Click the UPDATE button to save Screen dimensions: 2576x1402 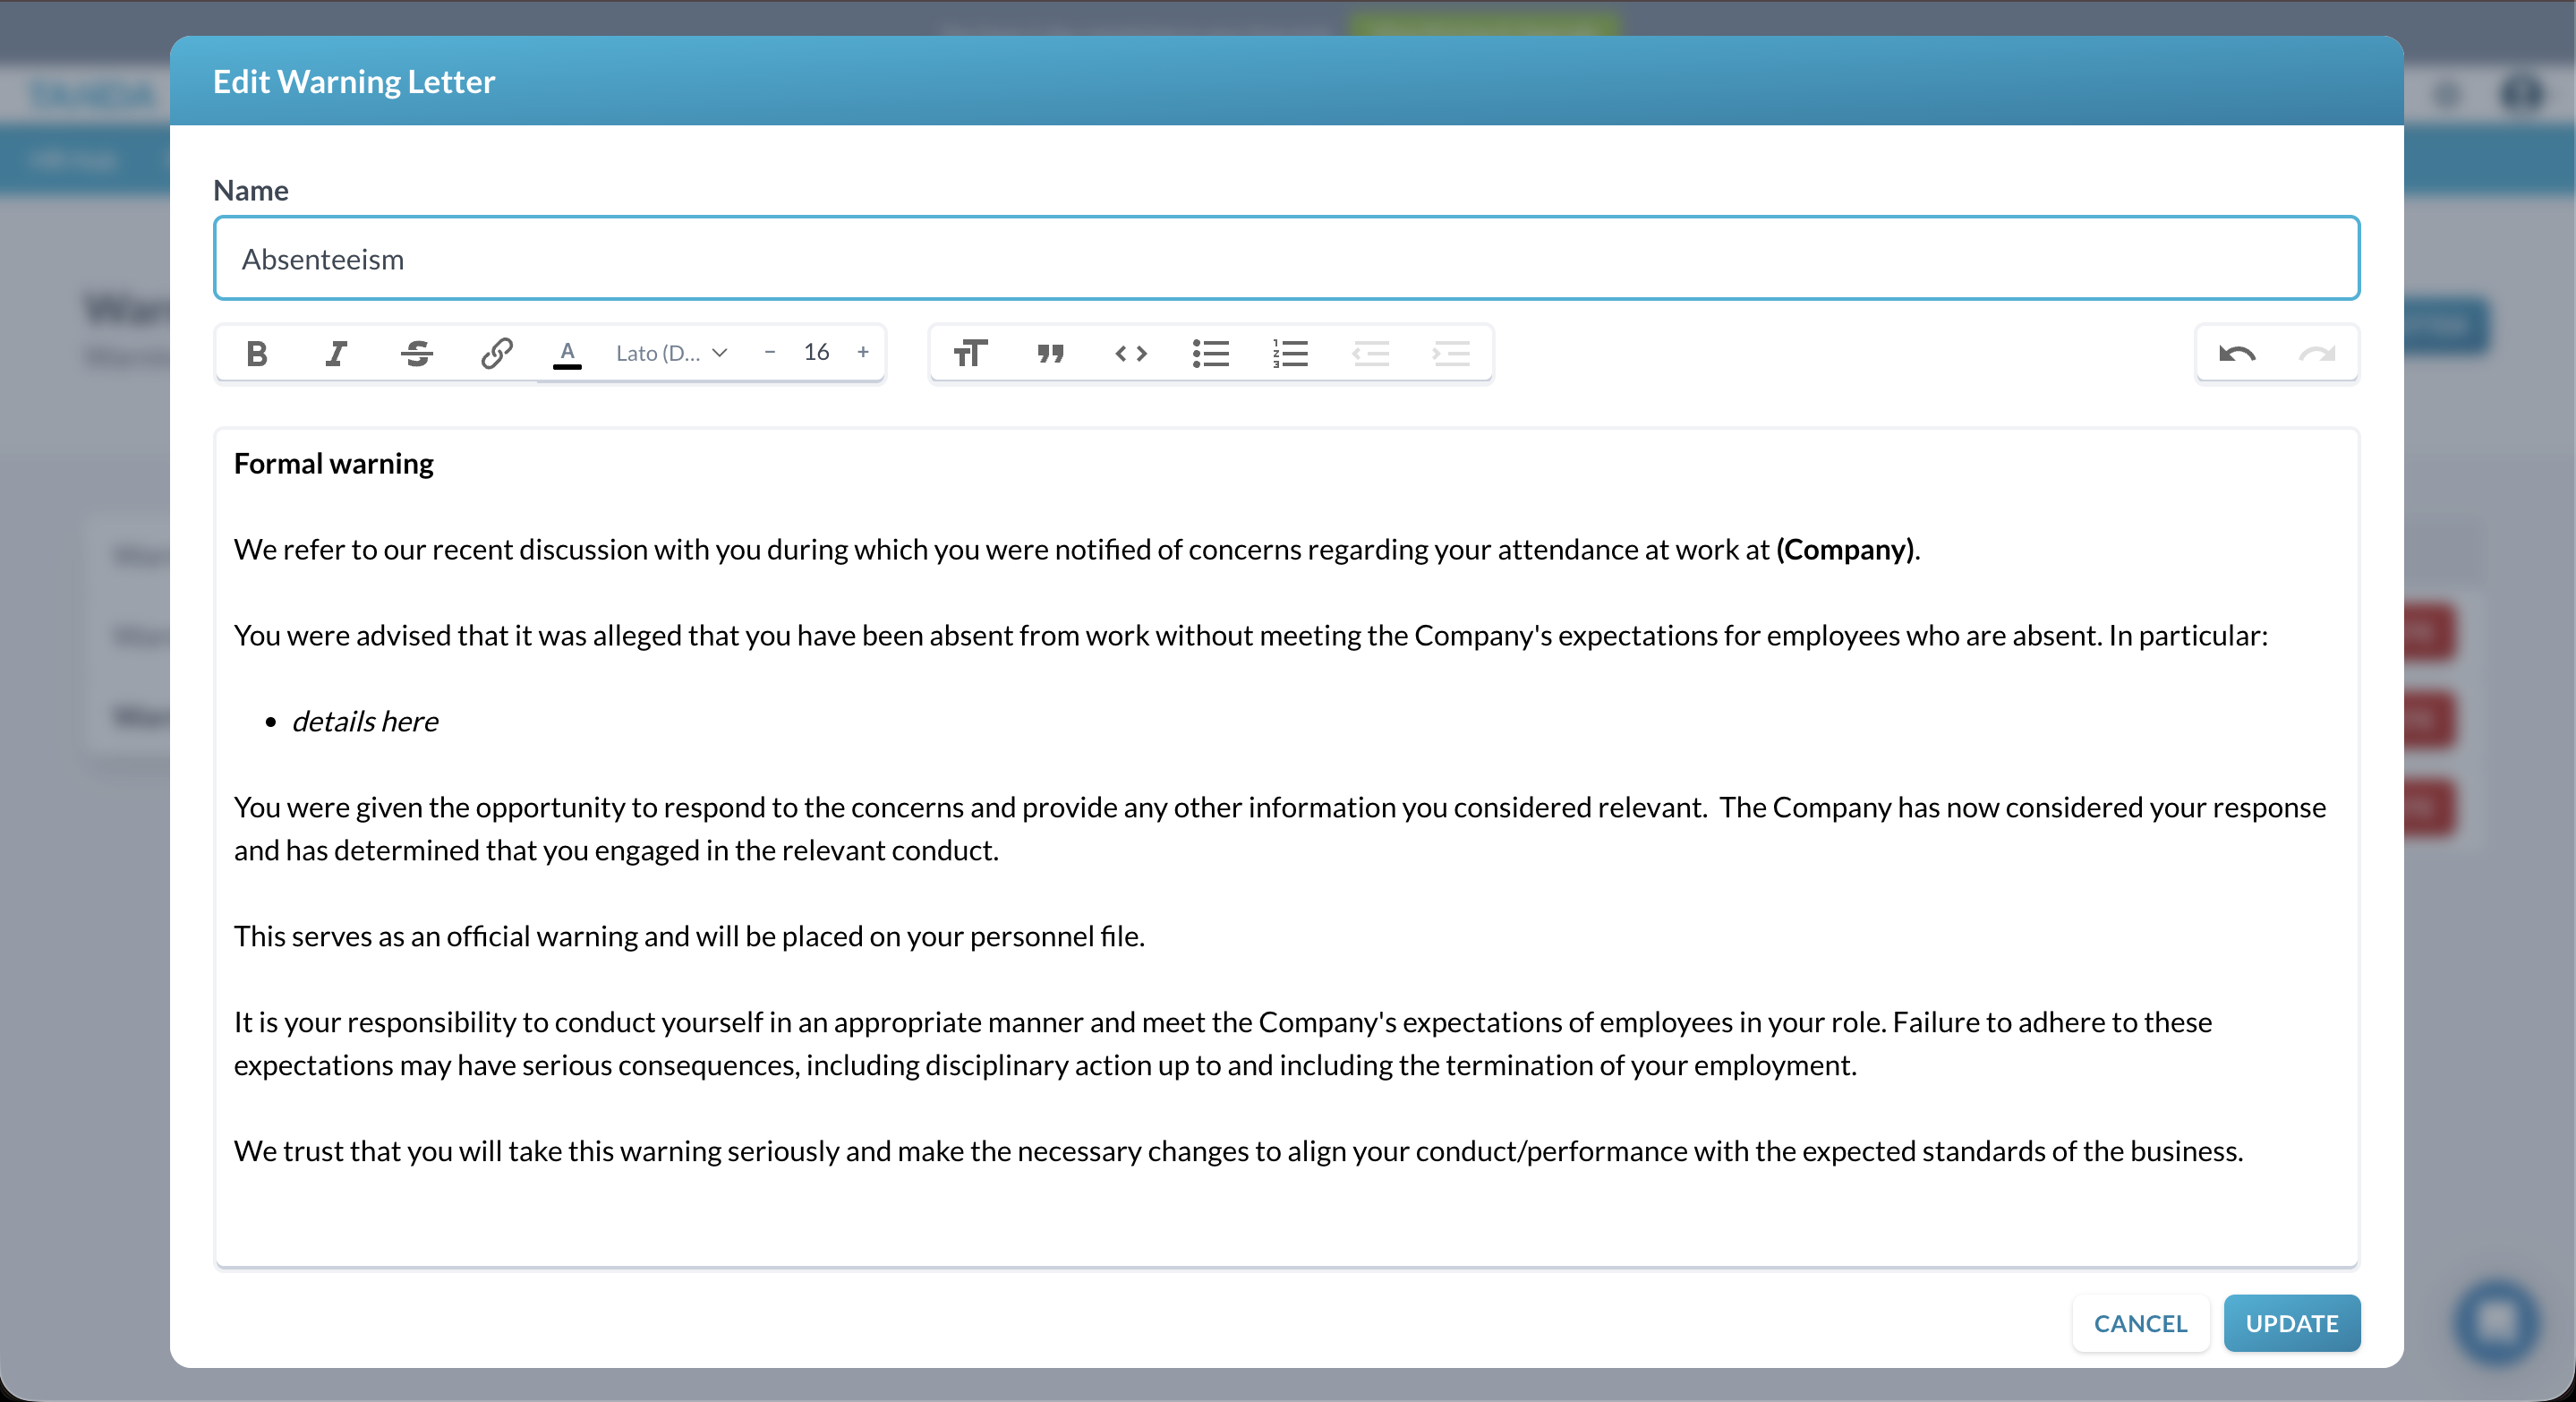click(x=2292, y=1322)
